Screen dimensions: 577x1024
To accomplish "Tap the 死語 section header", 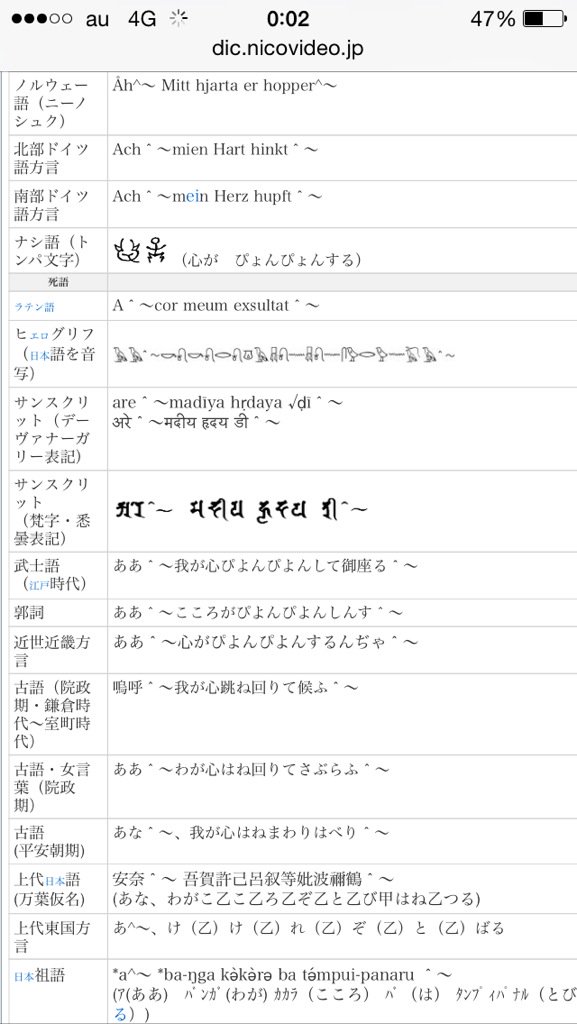I will (59, 283).
